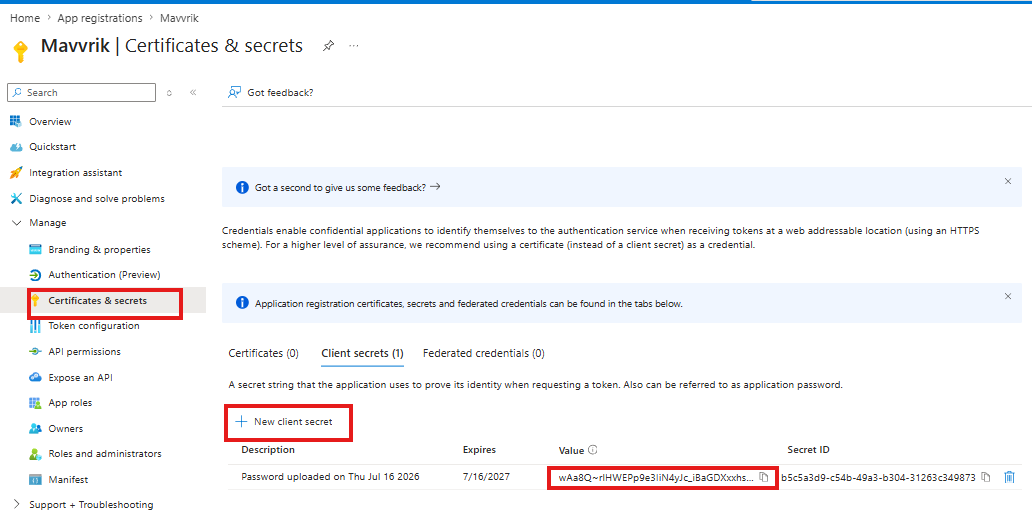The height and width of the screenshot is (521, 1032).
Task: Click the expand/collapse all arrows beside Search
Action: click(169, 93)
